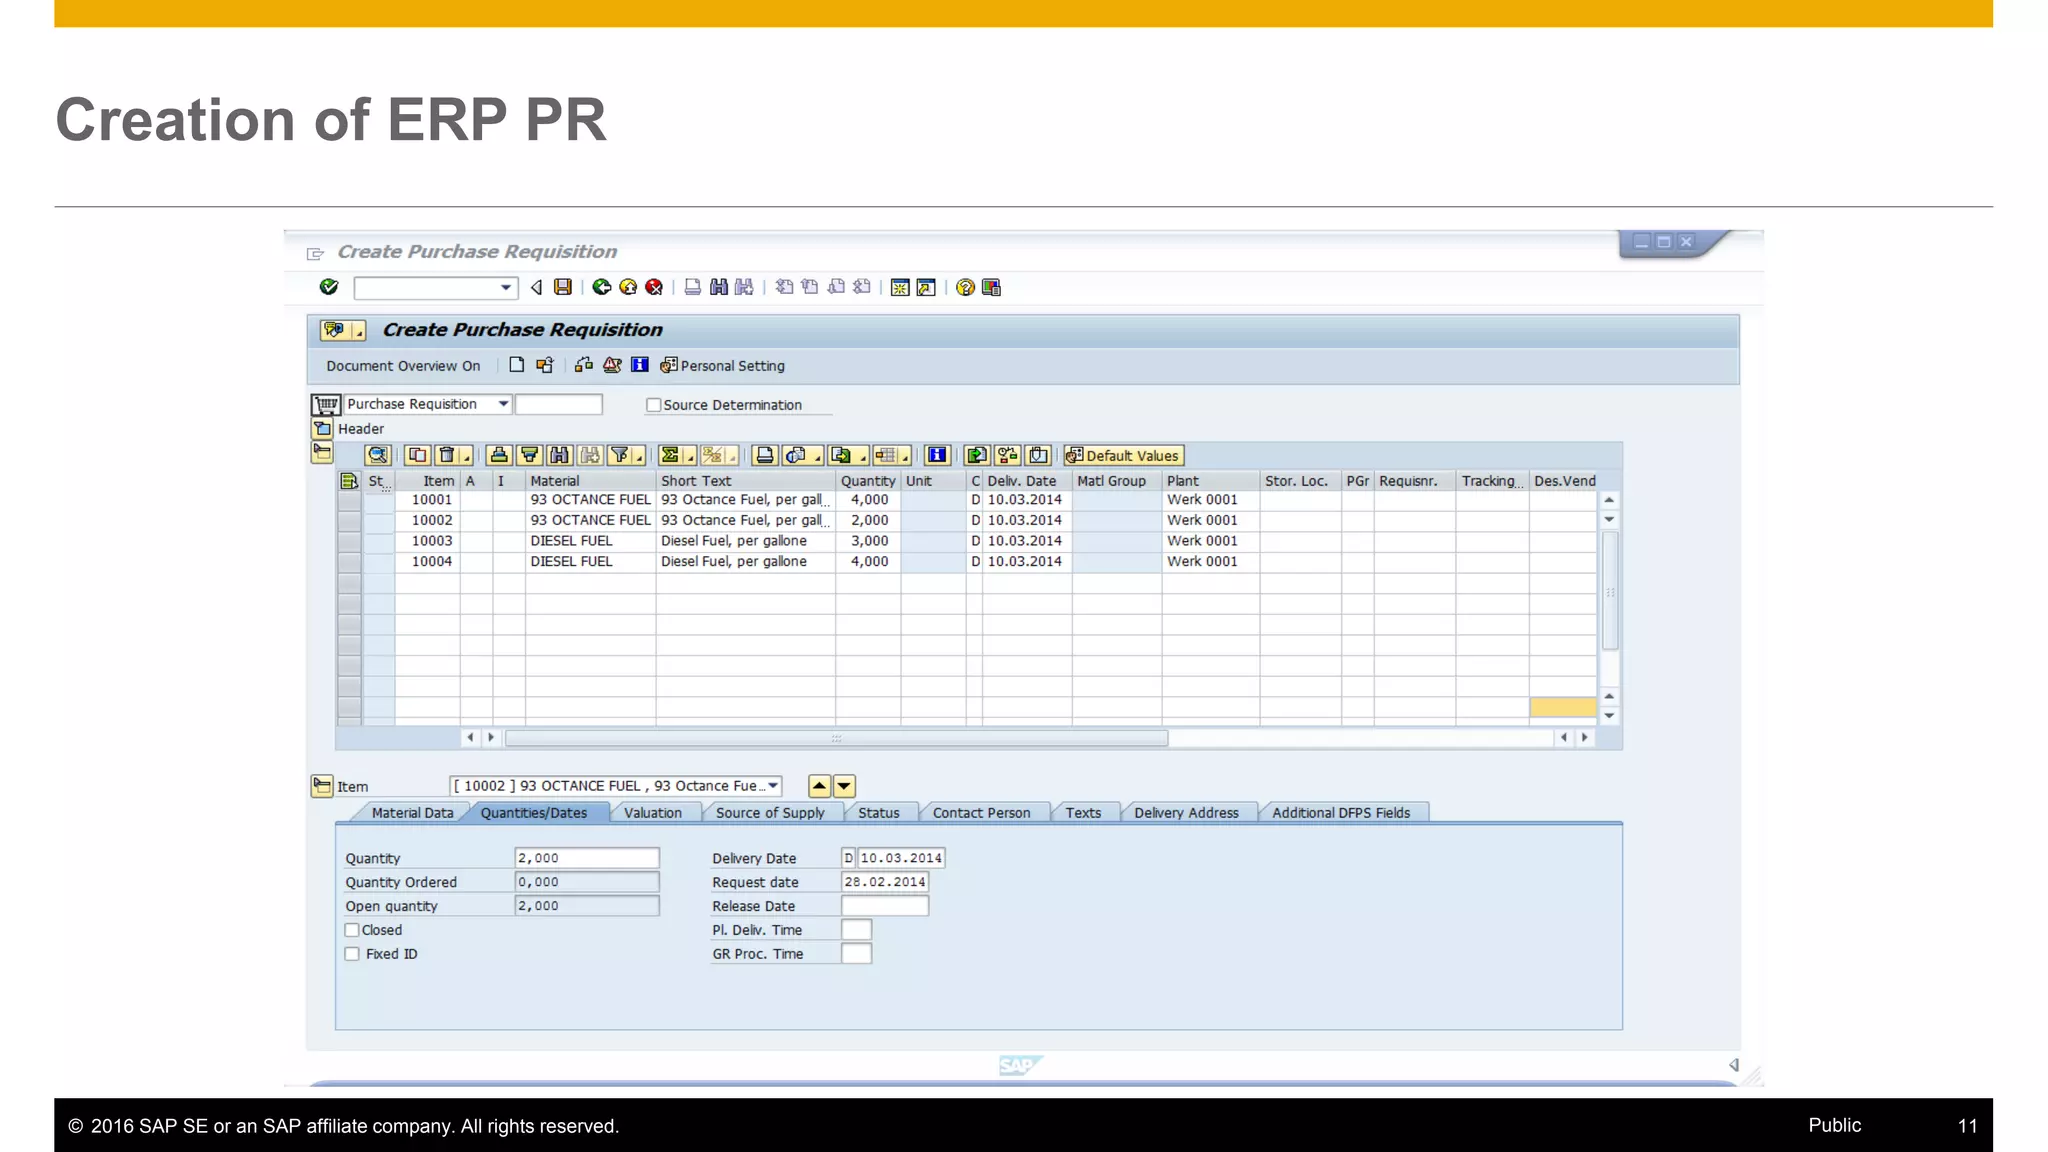2048x1152 pixels.
Task: Open the Services for Object dropdown button
Action: pyautogui.click(x=359, y=331)
